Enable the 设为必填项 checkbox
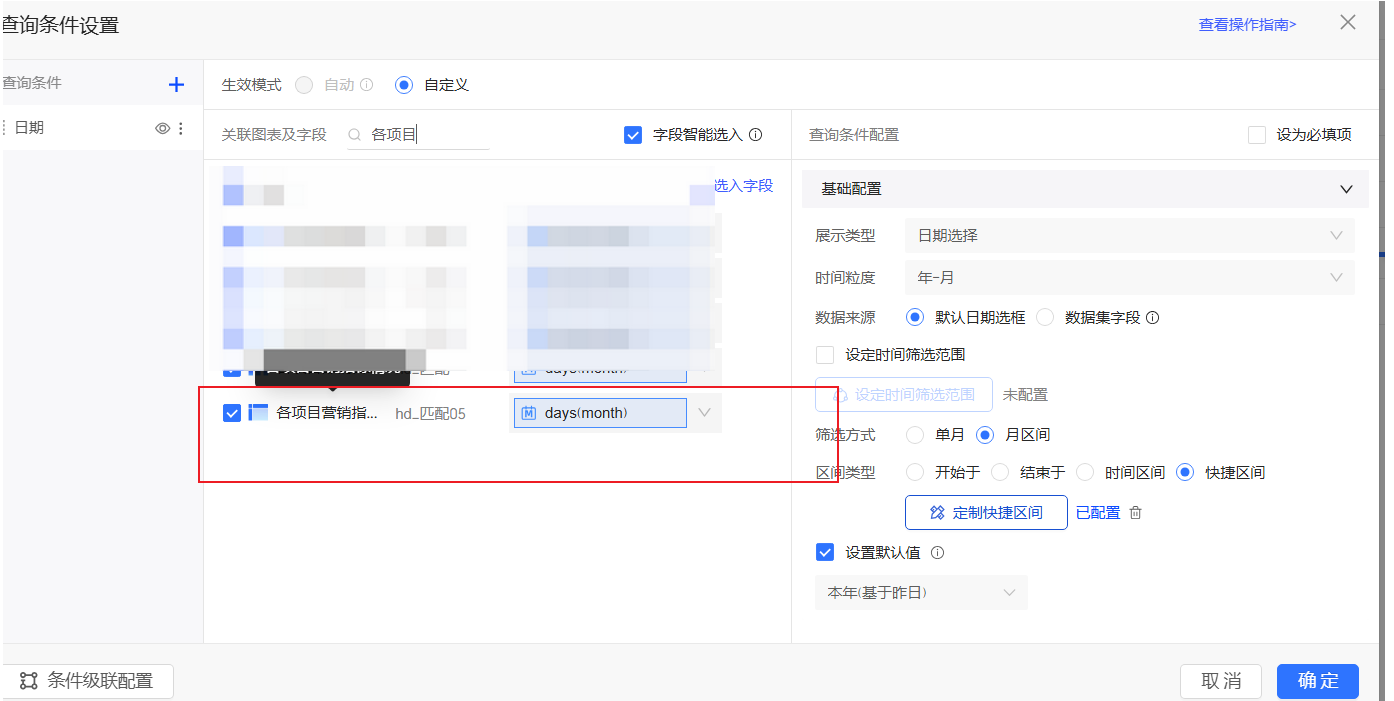This screenshot has height=701, width=1394. point(1257,135)
